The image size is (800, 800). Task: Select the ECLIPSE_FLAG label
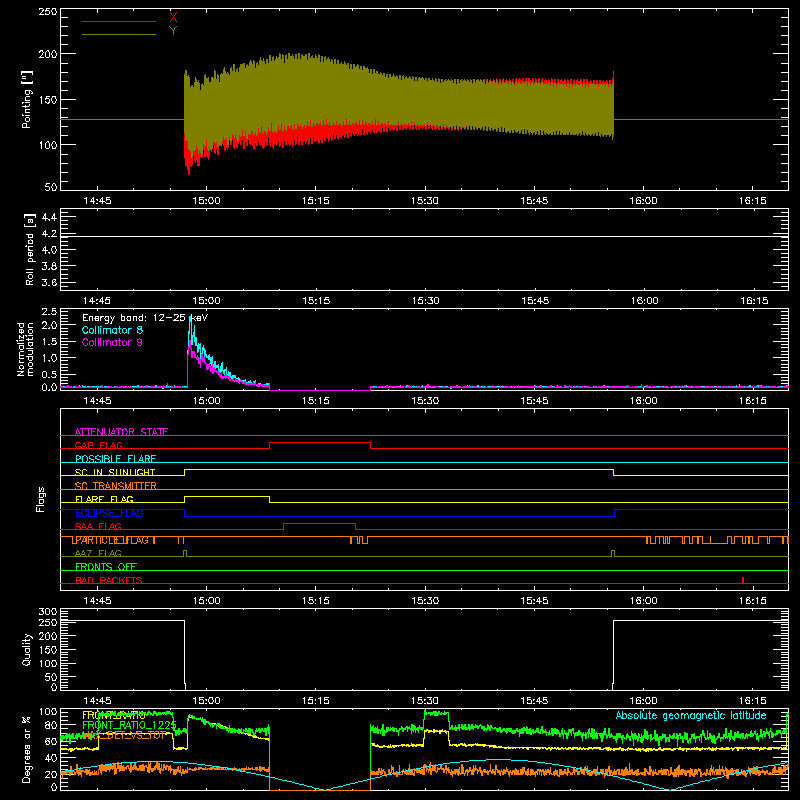pos(109,513)
